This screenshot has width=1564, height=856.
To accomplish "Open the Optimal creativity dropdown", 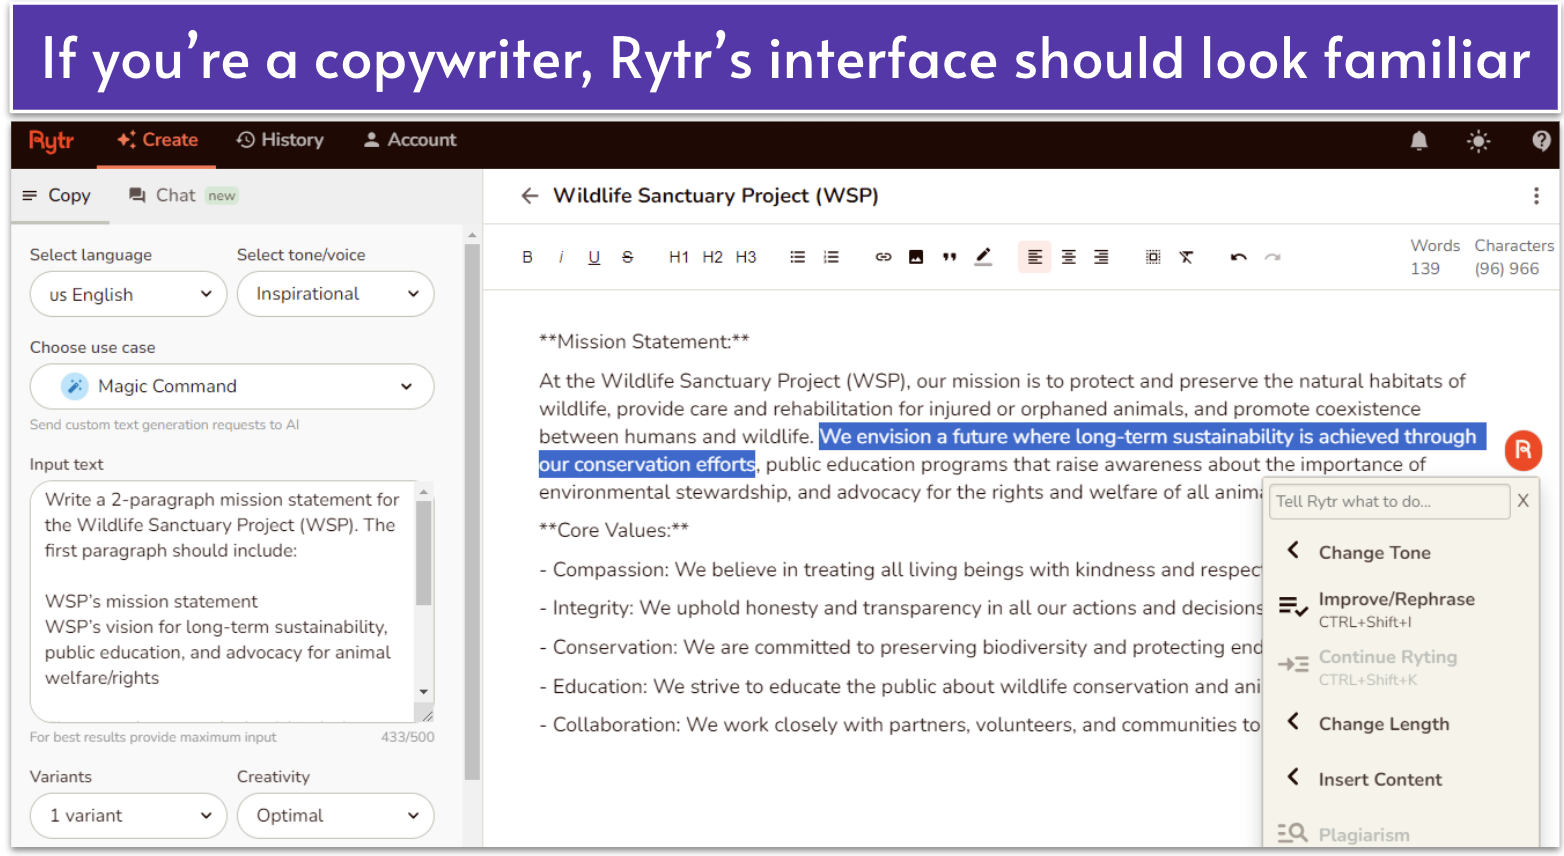I will point(335,815).
